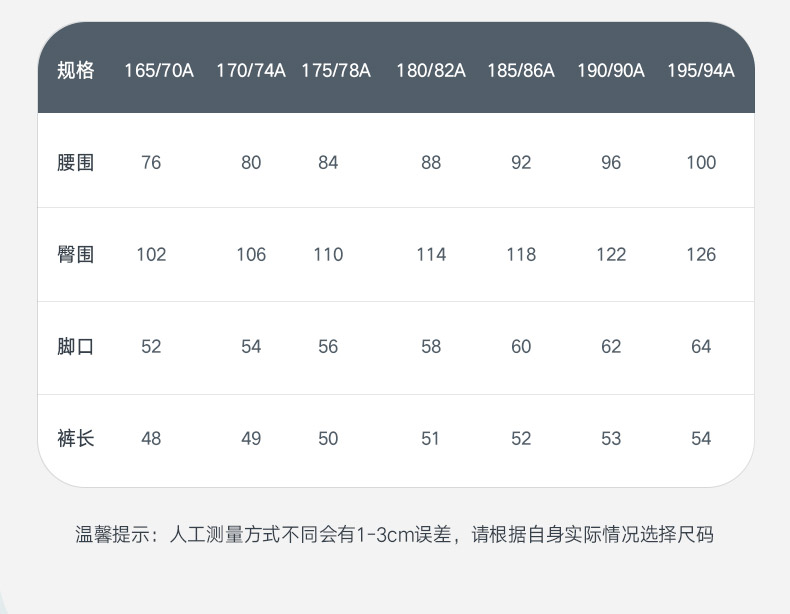Click the 规格 header cell
The image size is (790, 614).
coord(76,71)
